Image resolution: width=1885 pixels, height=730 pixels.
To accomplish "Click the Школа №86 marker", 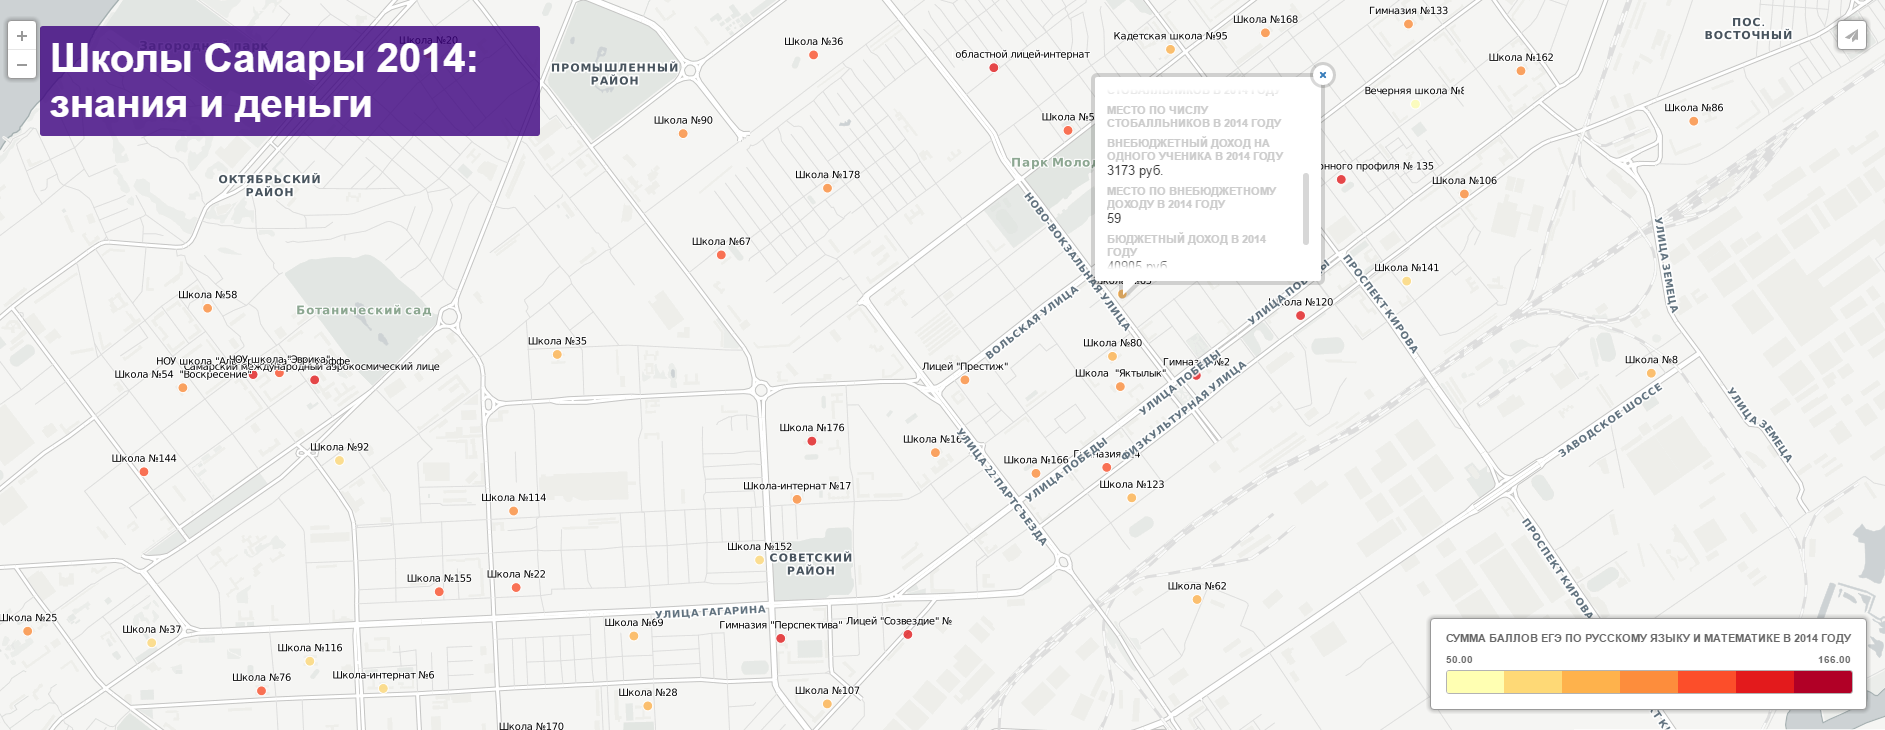I will click(1694, 121).
